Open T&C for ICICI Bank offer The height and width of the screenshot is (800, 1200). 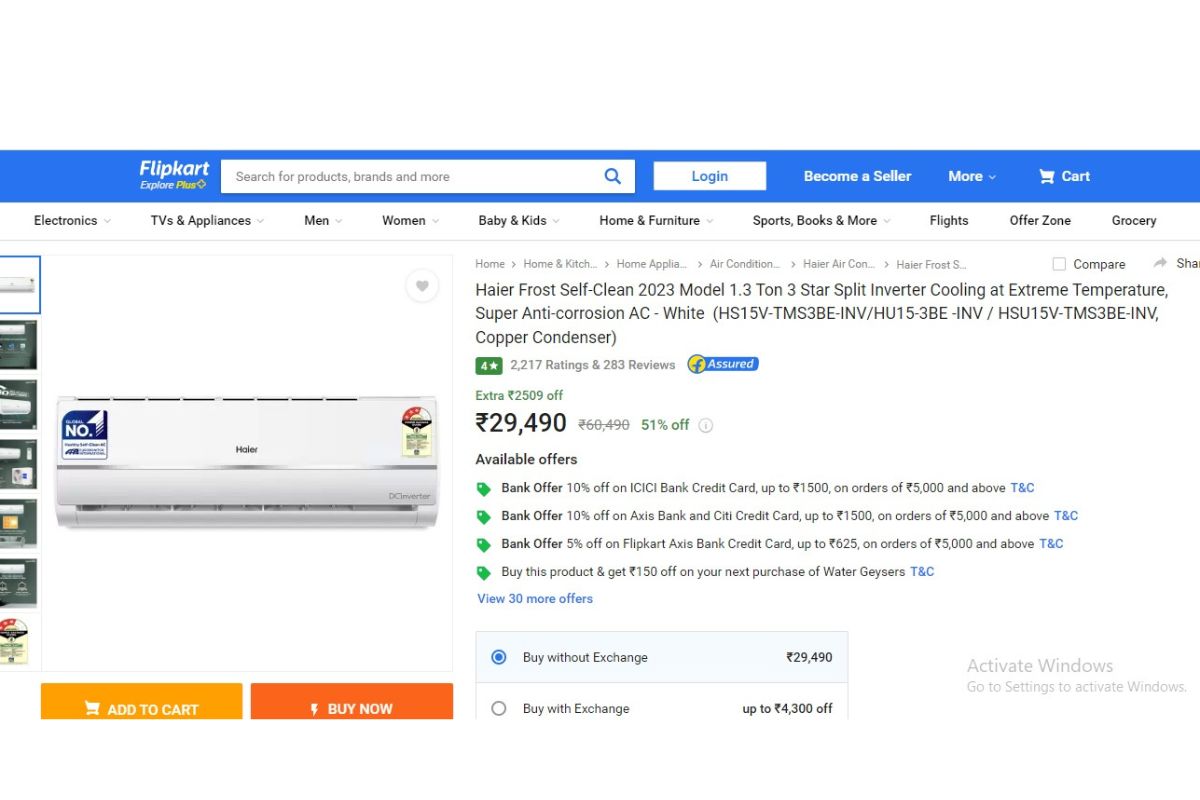[1022, 488]
